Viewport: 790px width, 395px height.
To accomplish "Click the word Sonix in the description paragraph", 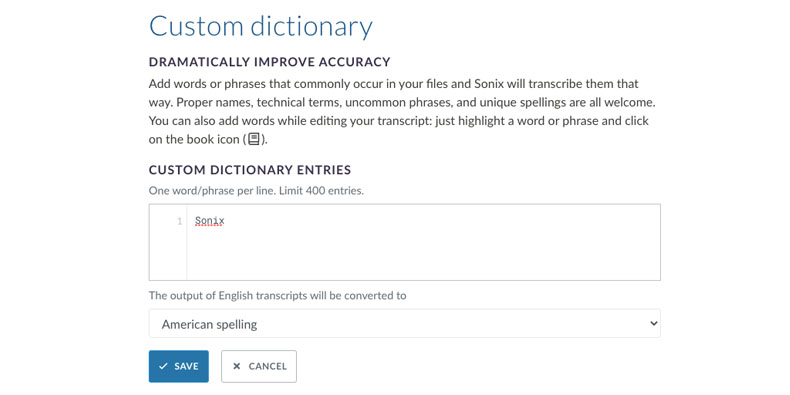I will tap(487, 84).
